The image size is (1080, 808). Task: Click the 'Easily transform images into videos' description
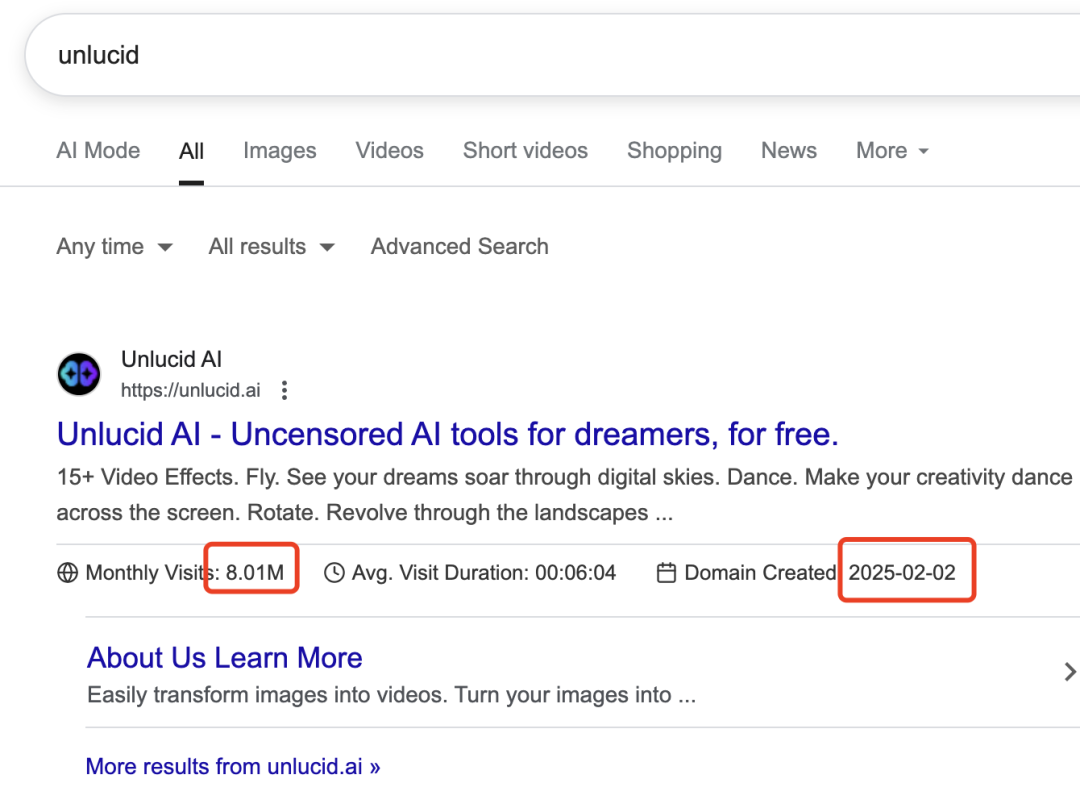coord(391,694)
